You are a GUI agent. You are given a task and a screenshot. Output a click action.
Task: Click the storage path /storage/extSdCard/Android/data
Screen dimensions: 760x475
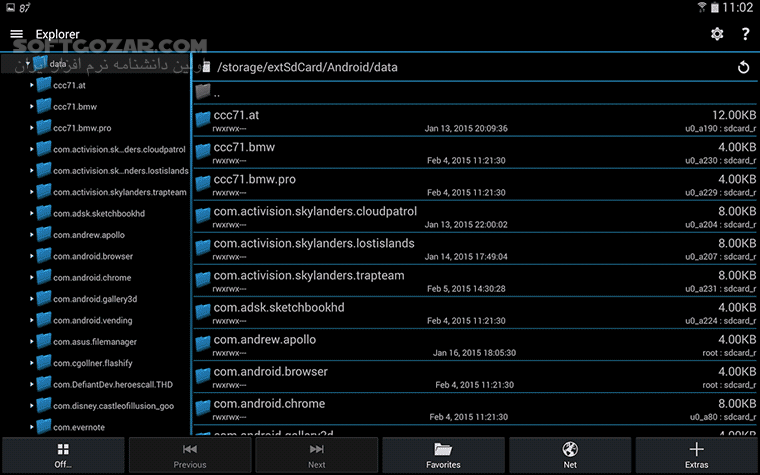click(x=307, y=67)
